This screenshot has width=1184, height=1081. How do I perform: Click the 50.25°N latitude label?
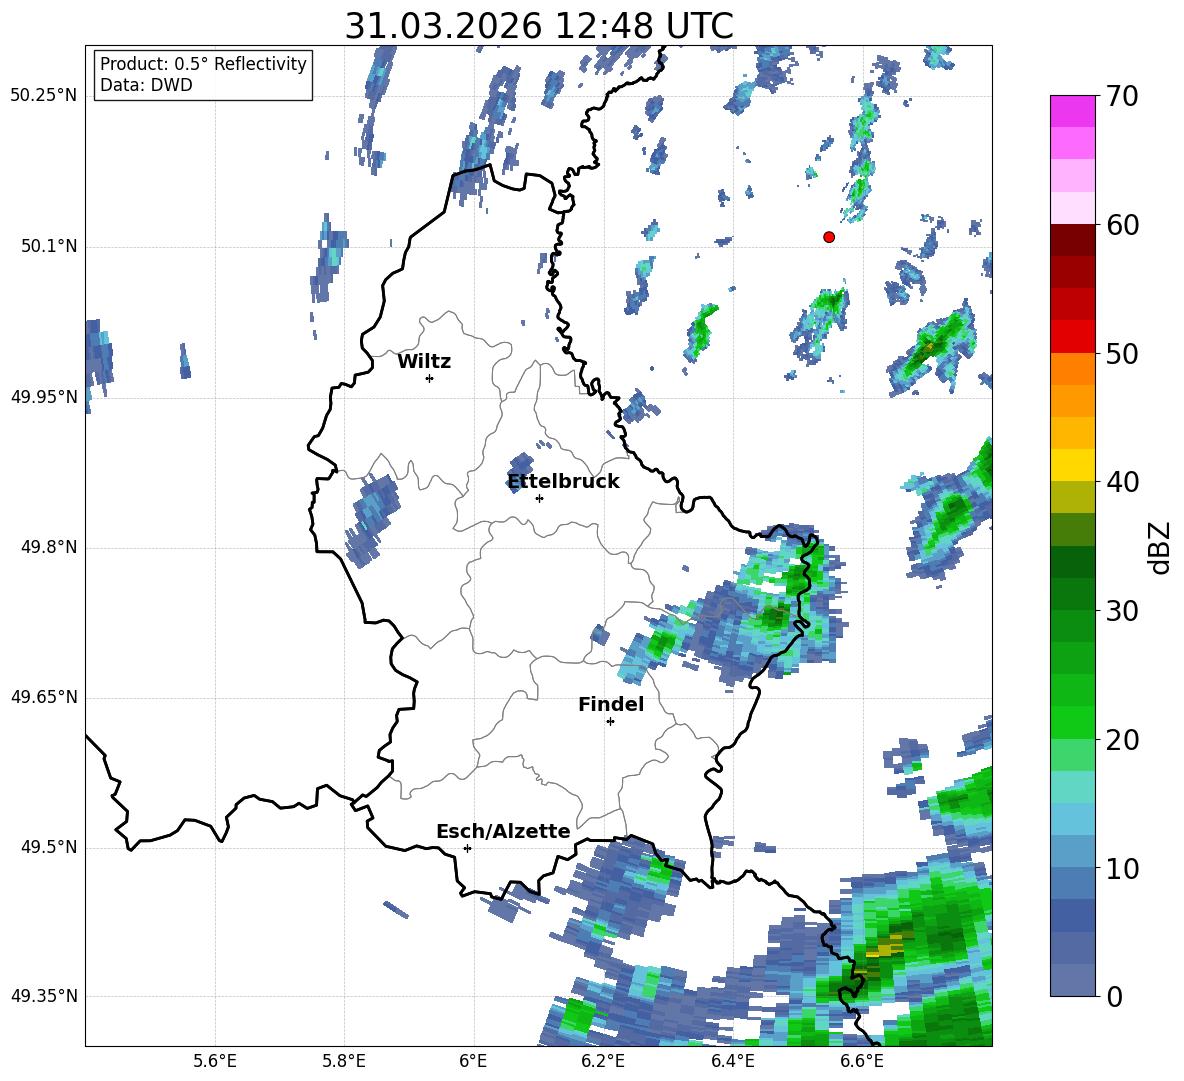44,96
